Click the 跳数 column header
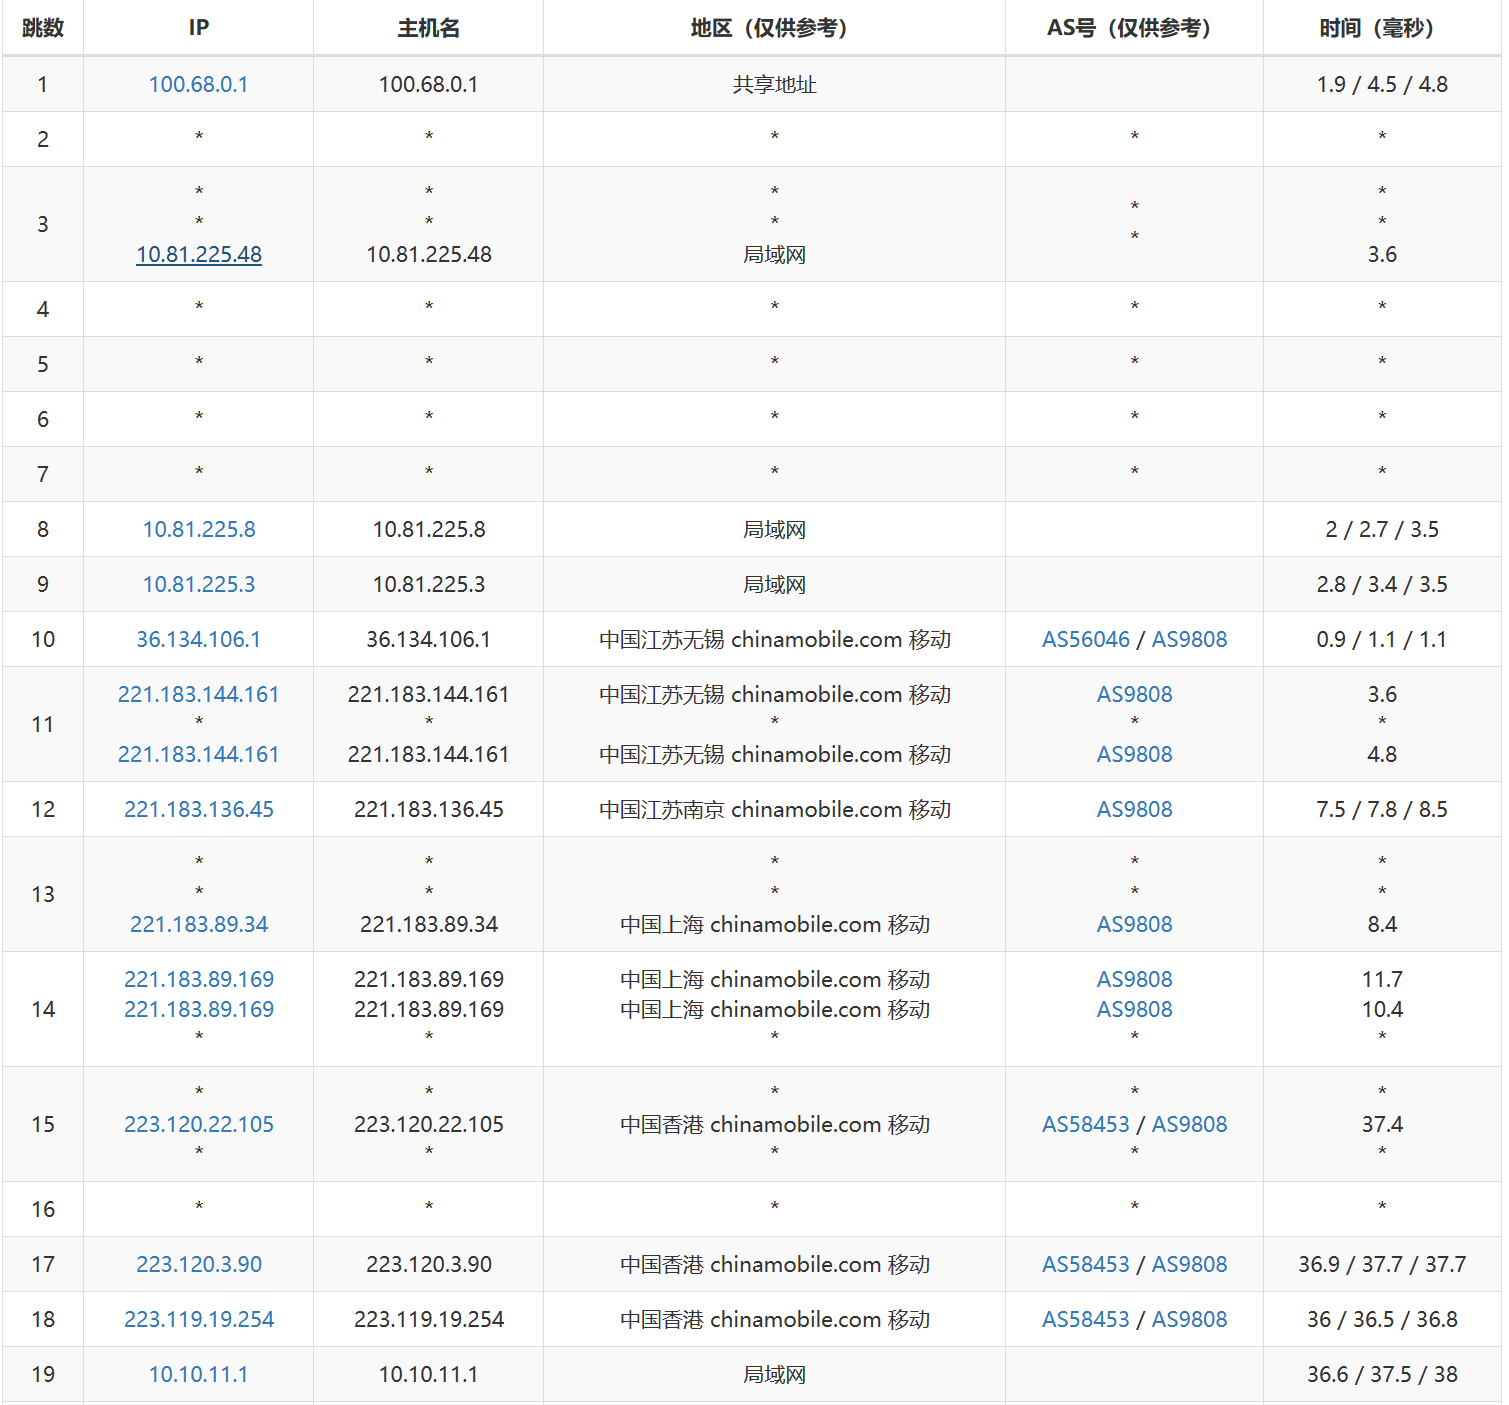Screen dimensions: 1509x1405 [43, 28]
